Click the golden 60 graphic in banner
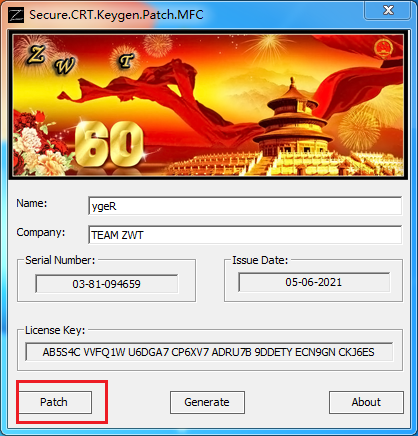The width and height of the screenshot is (418, 436). point(109,144)
